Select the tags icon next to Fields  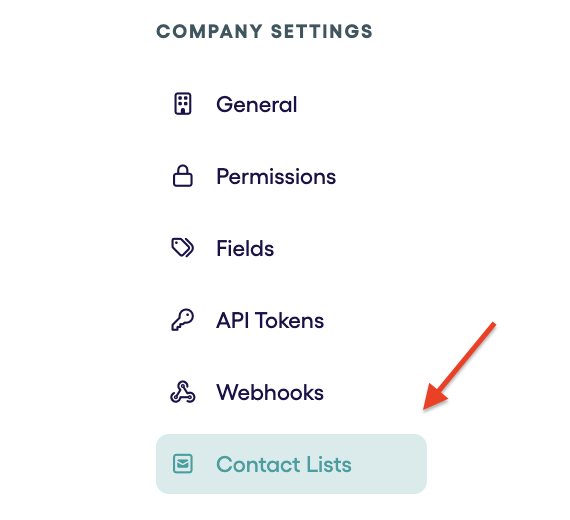pyautogui.click(x=182, y=248)
